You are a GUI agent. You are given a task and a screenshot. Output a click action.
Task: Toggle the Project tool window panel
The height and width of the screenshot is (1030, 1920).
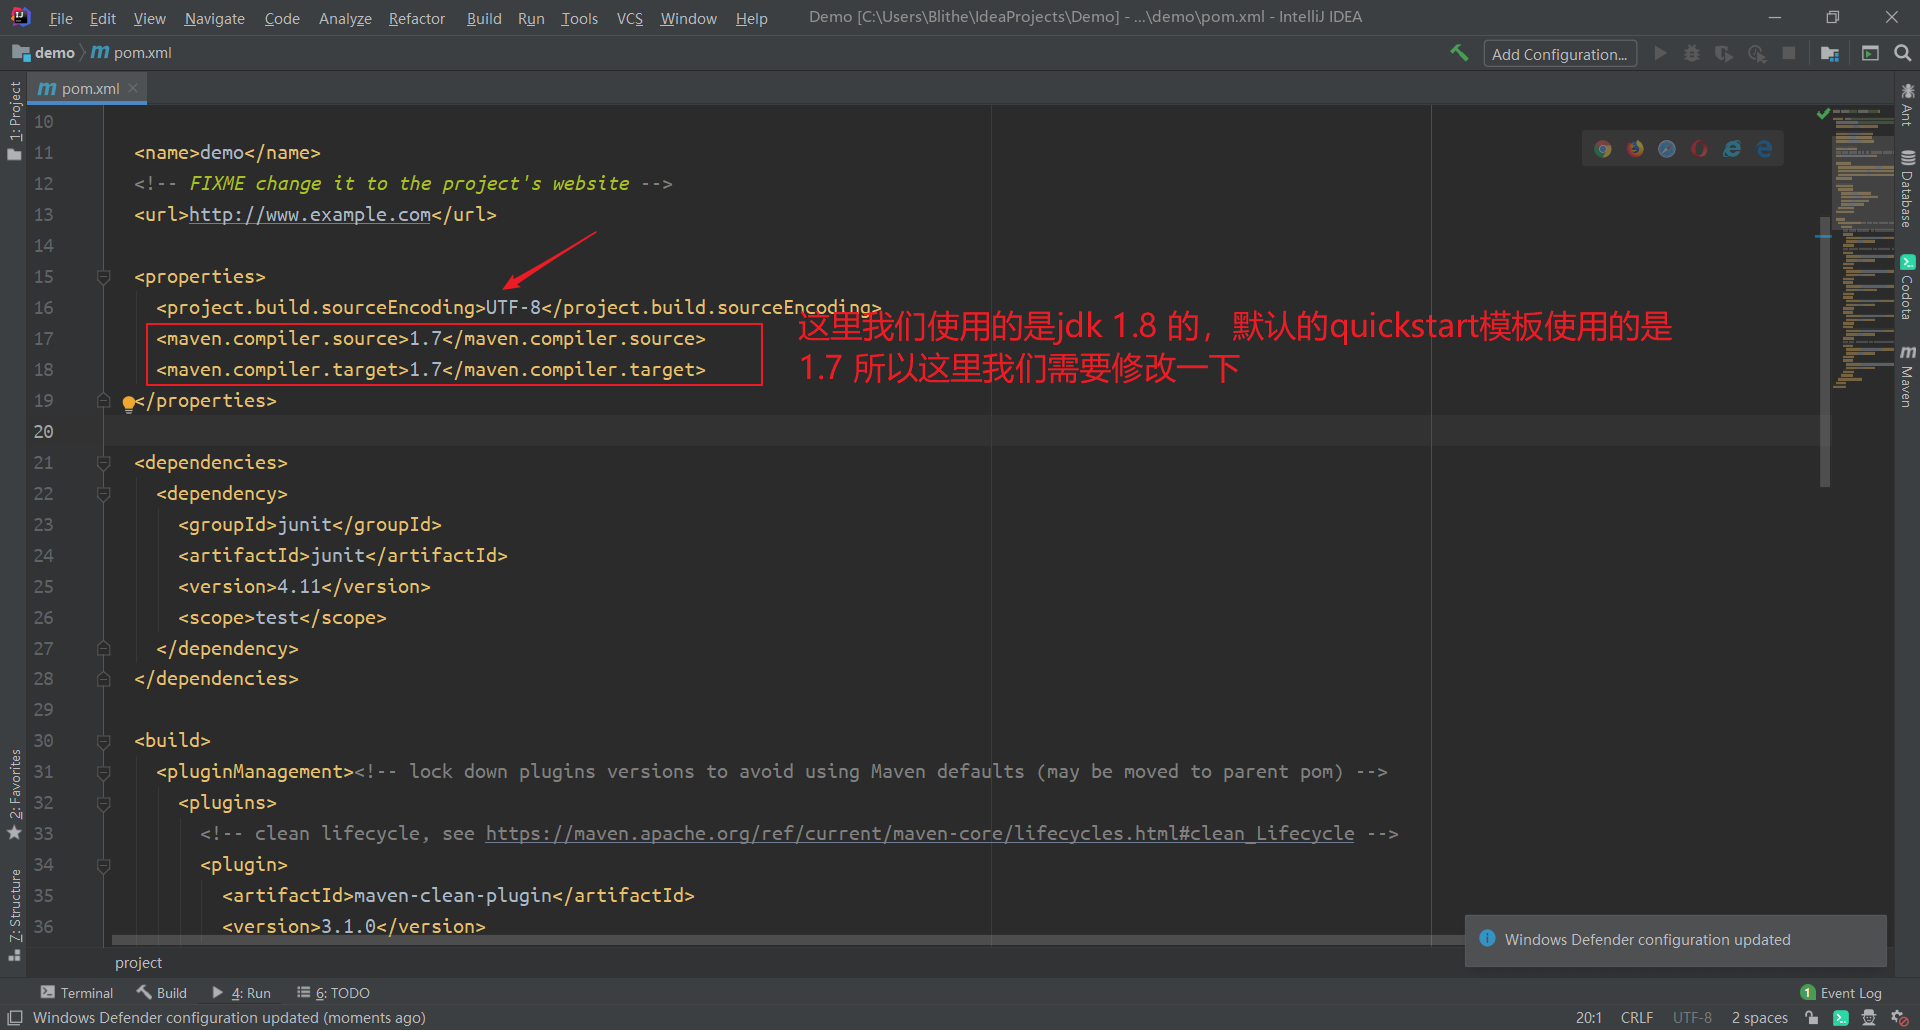click(x=14, y=120)
